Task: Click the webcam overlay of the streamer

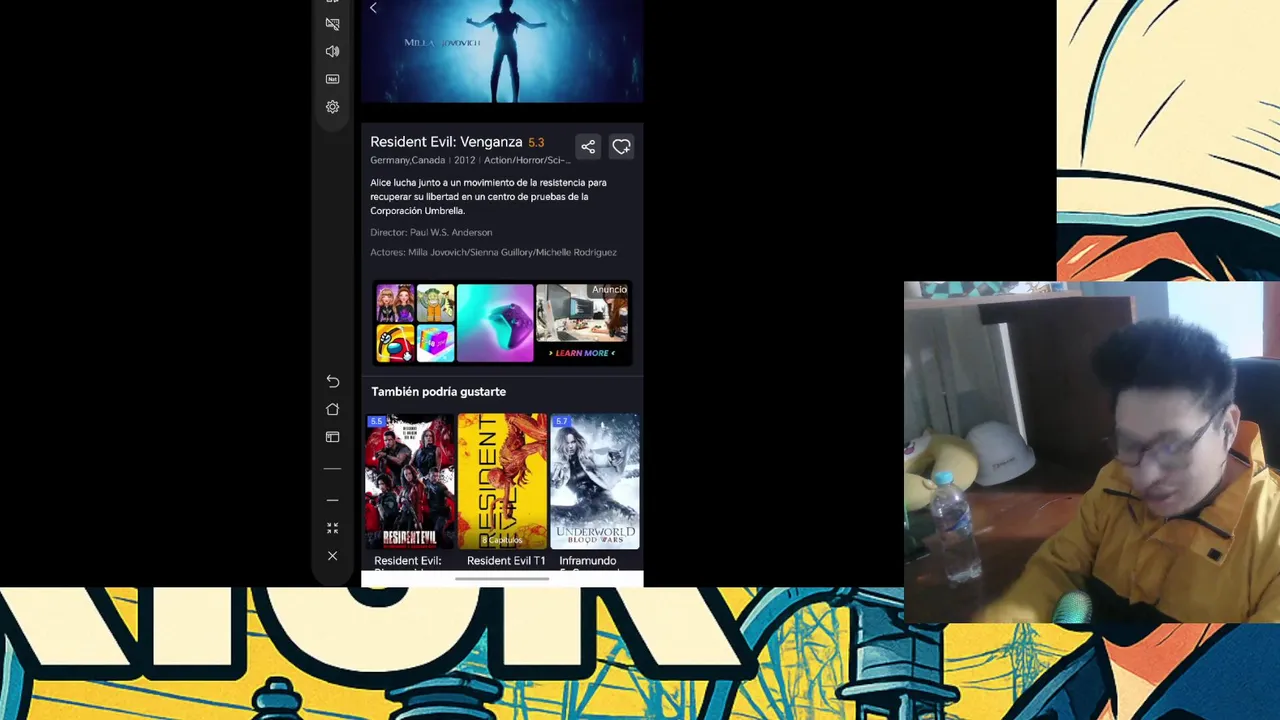Action: (x=1092, y=452)
